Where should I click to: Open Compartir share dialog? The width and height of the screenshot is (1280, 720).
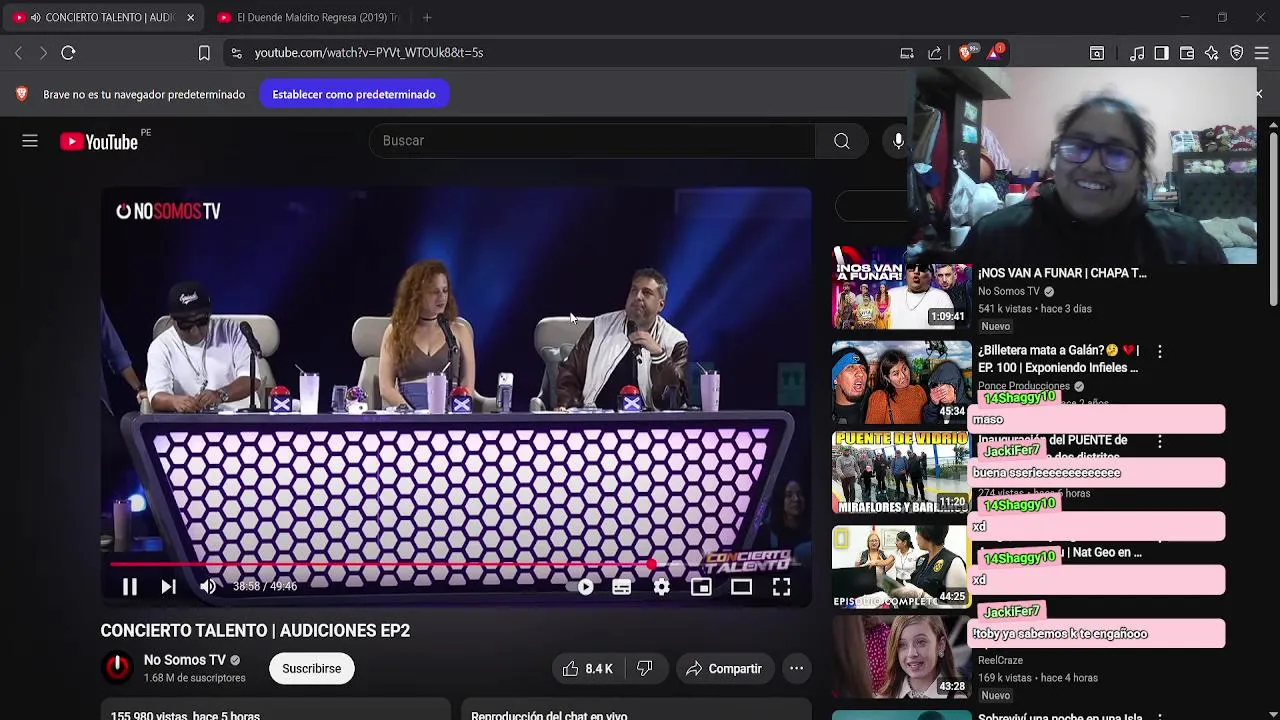pos(724,669)
